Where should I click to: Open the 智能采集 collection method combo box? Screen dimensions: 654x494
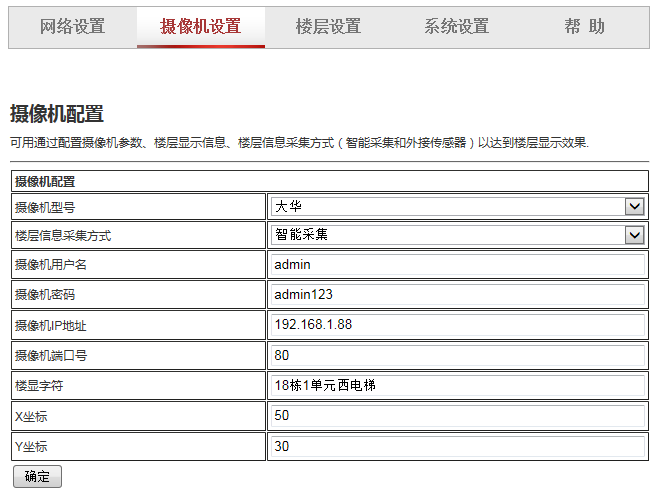(x=458, y=235)
